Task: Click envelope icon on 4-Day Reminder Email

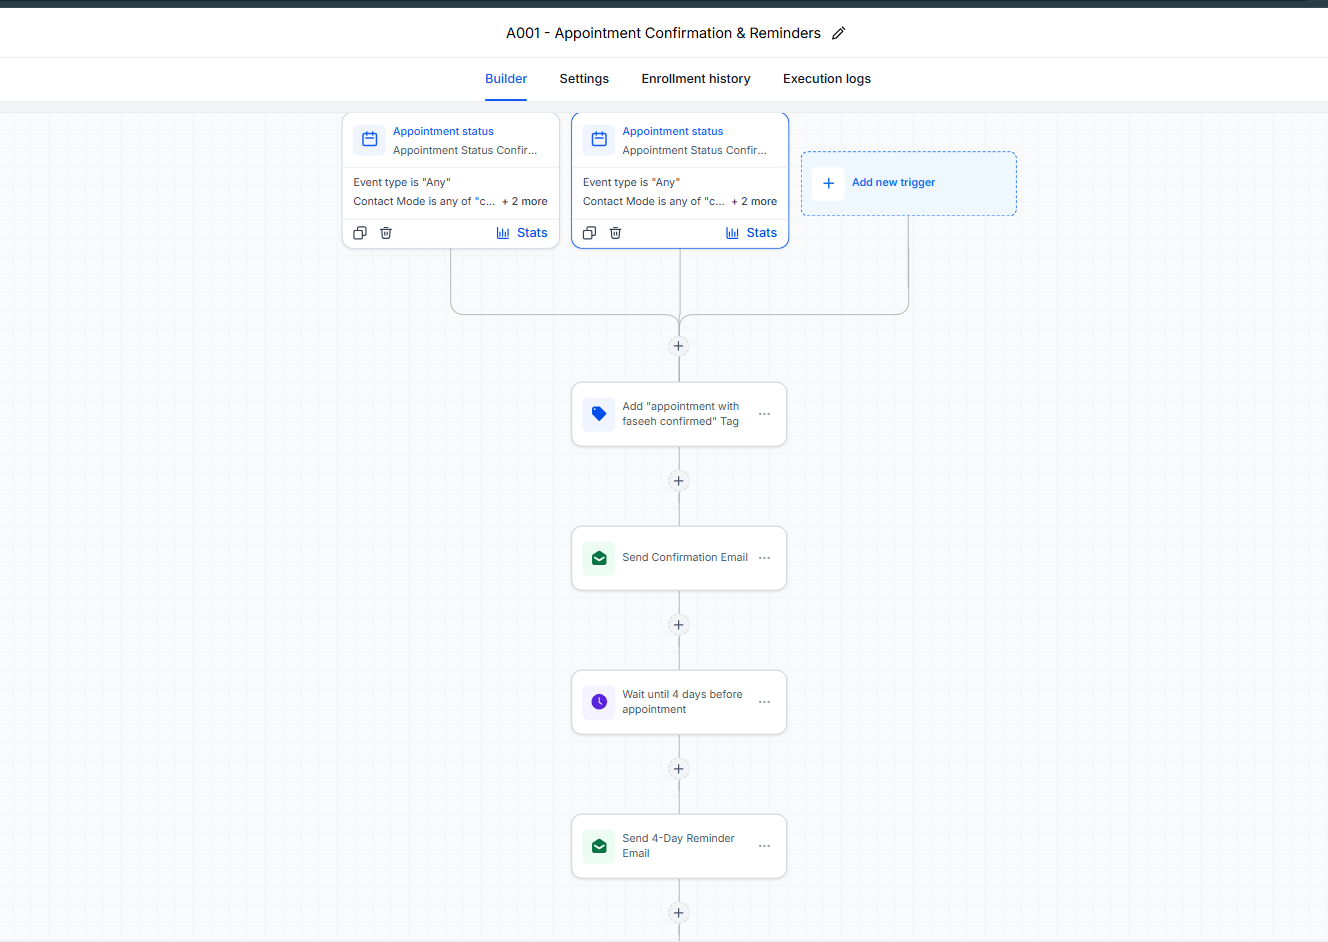Action: point(599,846)
